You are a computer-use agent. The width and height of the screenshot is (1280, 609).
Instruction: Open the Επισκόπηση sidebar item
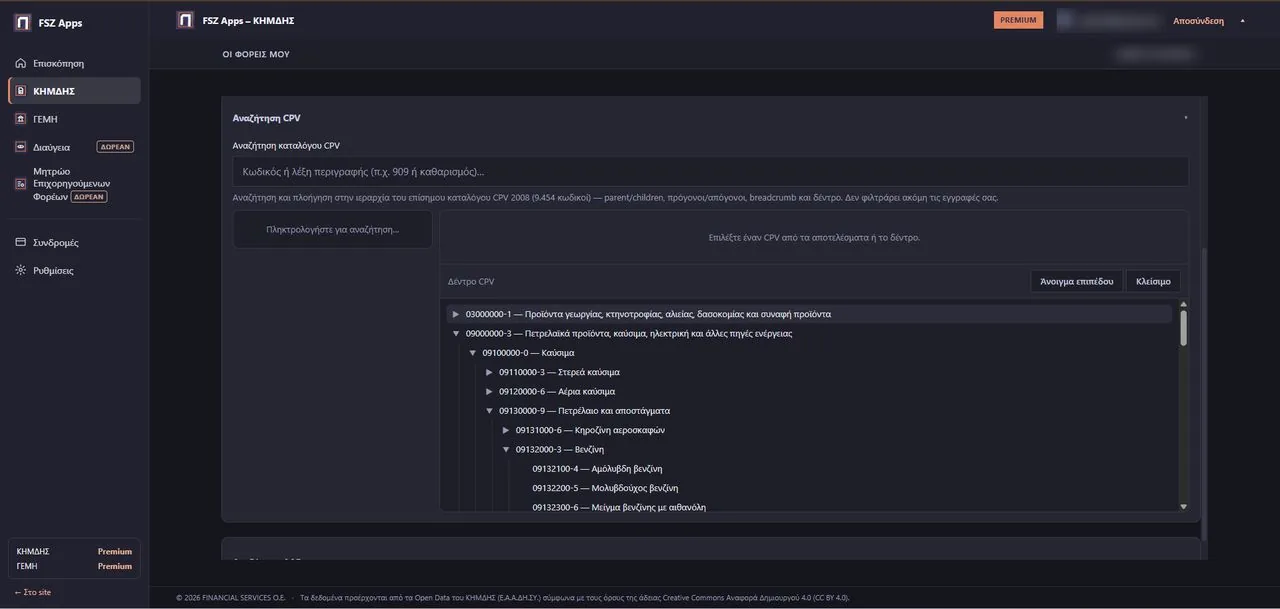click(74, 63)
